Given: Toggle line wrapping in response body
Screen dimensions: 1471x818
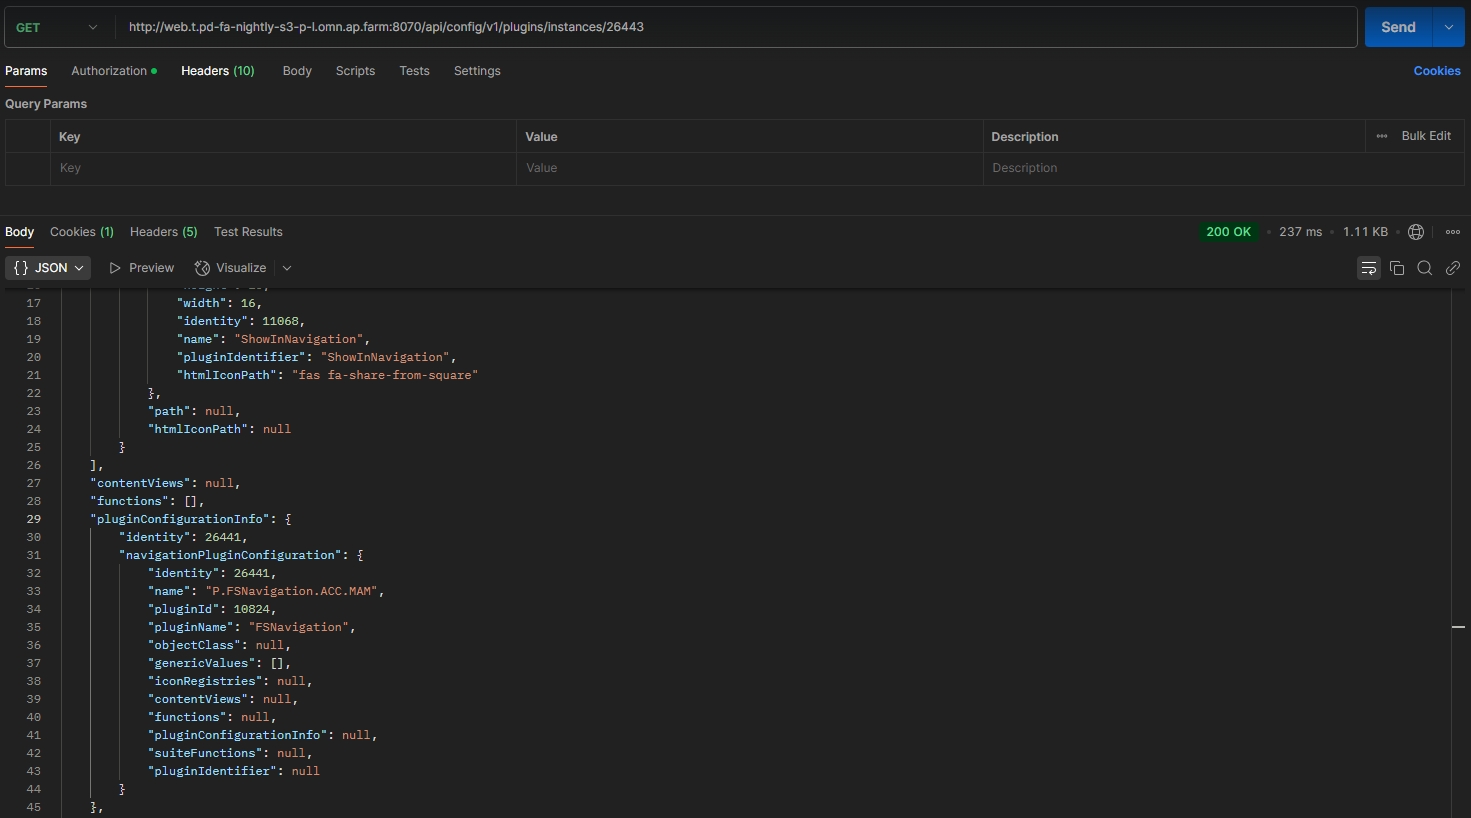Looking at the screenshot, I should [1368, 268].
